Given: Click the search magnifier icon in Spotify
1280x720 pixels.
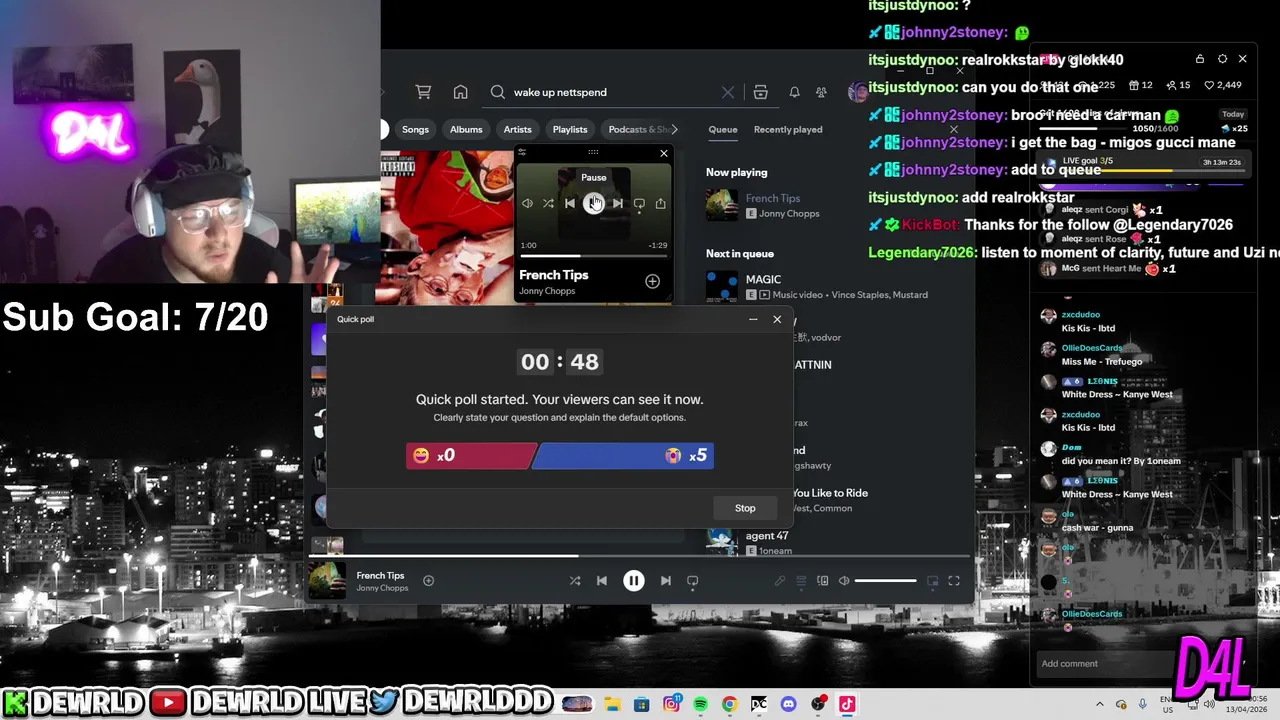Looking at the screenshot, I should click(497, 92).
